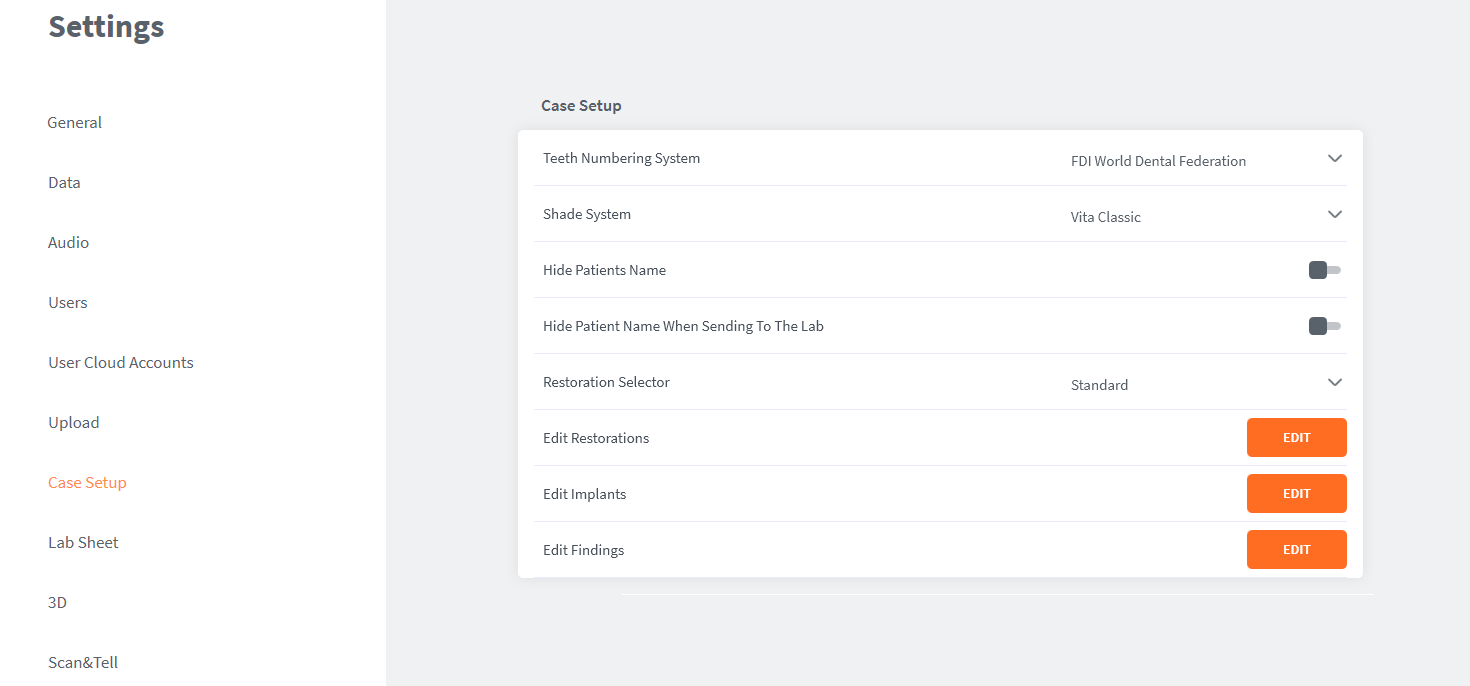
Task: Open the General settings section
Action: [75, 123]
